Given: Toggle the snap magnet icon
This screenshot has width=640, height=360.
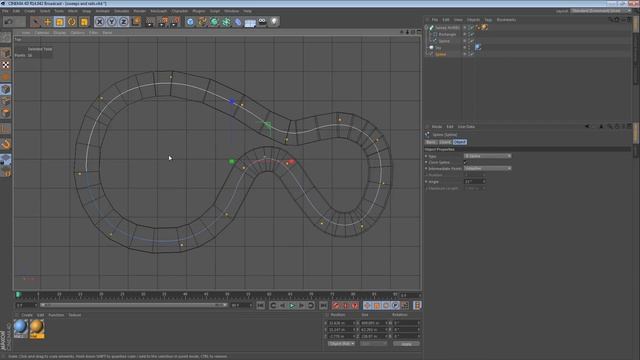Looking at the screenshot, I should [6, 144].
